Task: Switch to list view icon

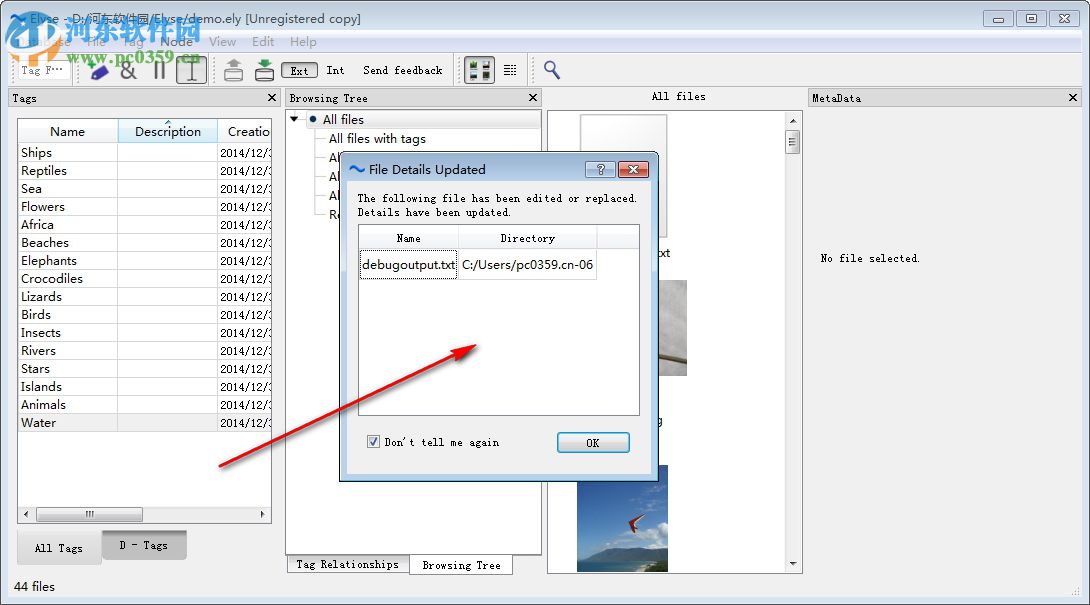Action: click(510, 70)
